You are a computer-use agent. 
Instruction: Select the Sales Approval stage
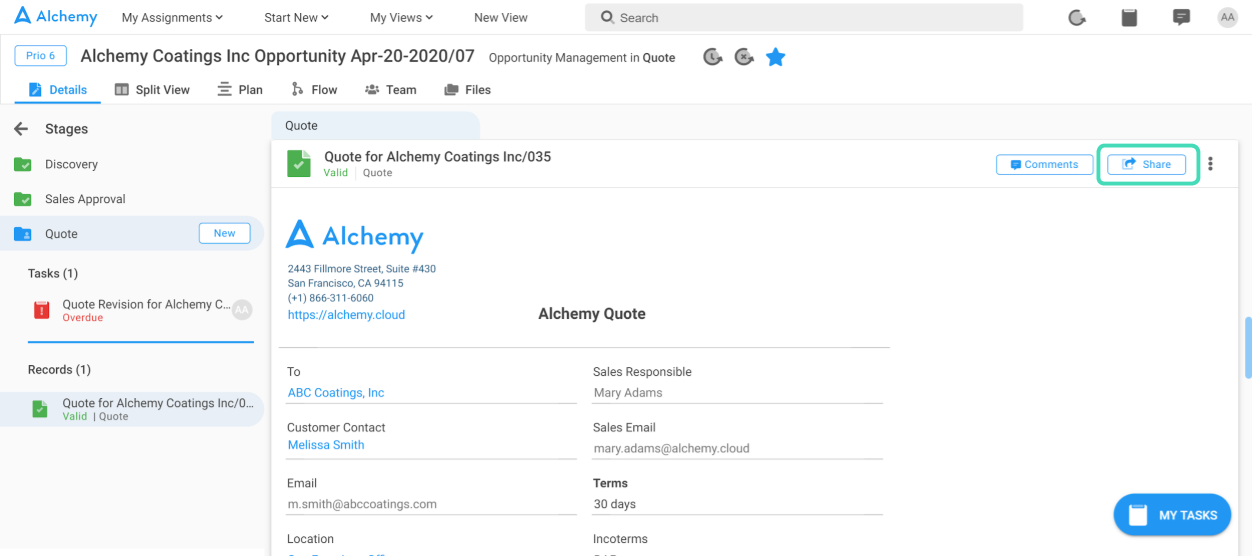(x=85, y=199)
